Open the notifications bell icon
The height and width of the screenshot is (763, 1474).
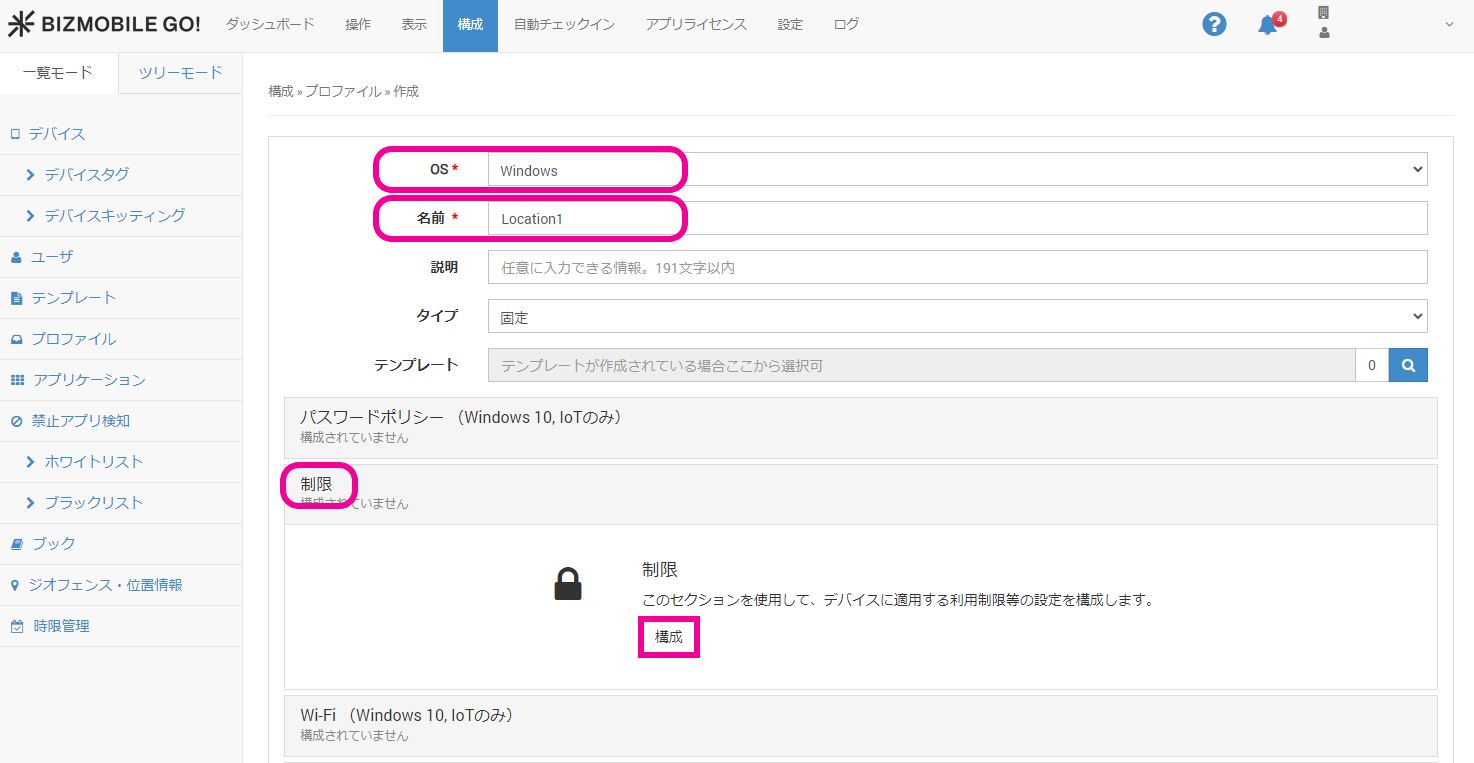click(1267, 26)
